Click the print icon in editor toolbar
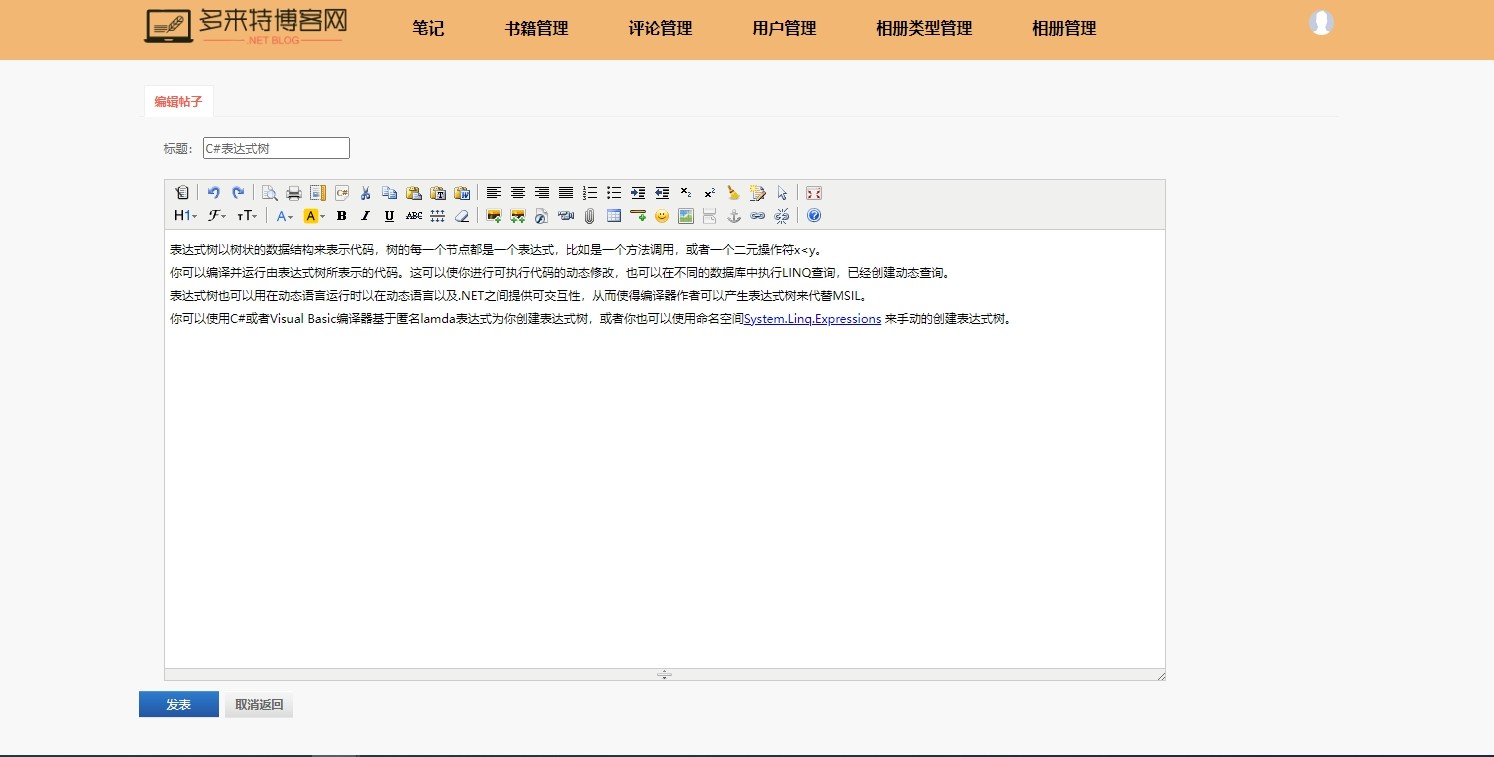 (294, 193)
